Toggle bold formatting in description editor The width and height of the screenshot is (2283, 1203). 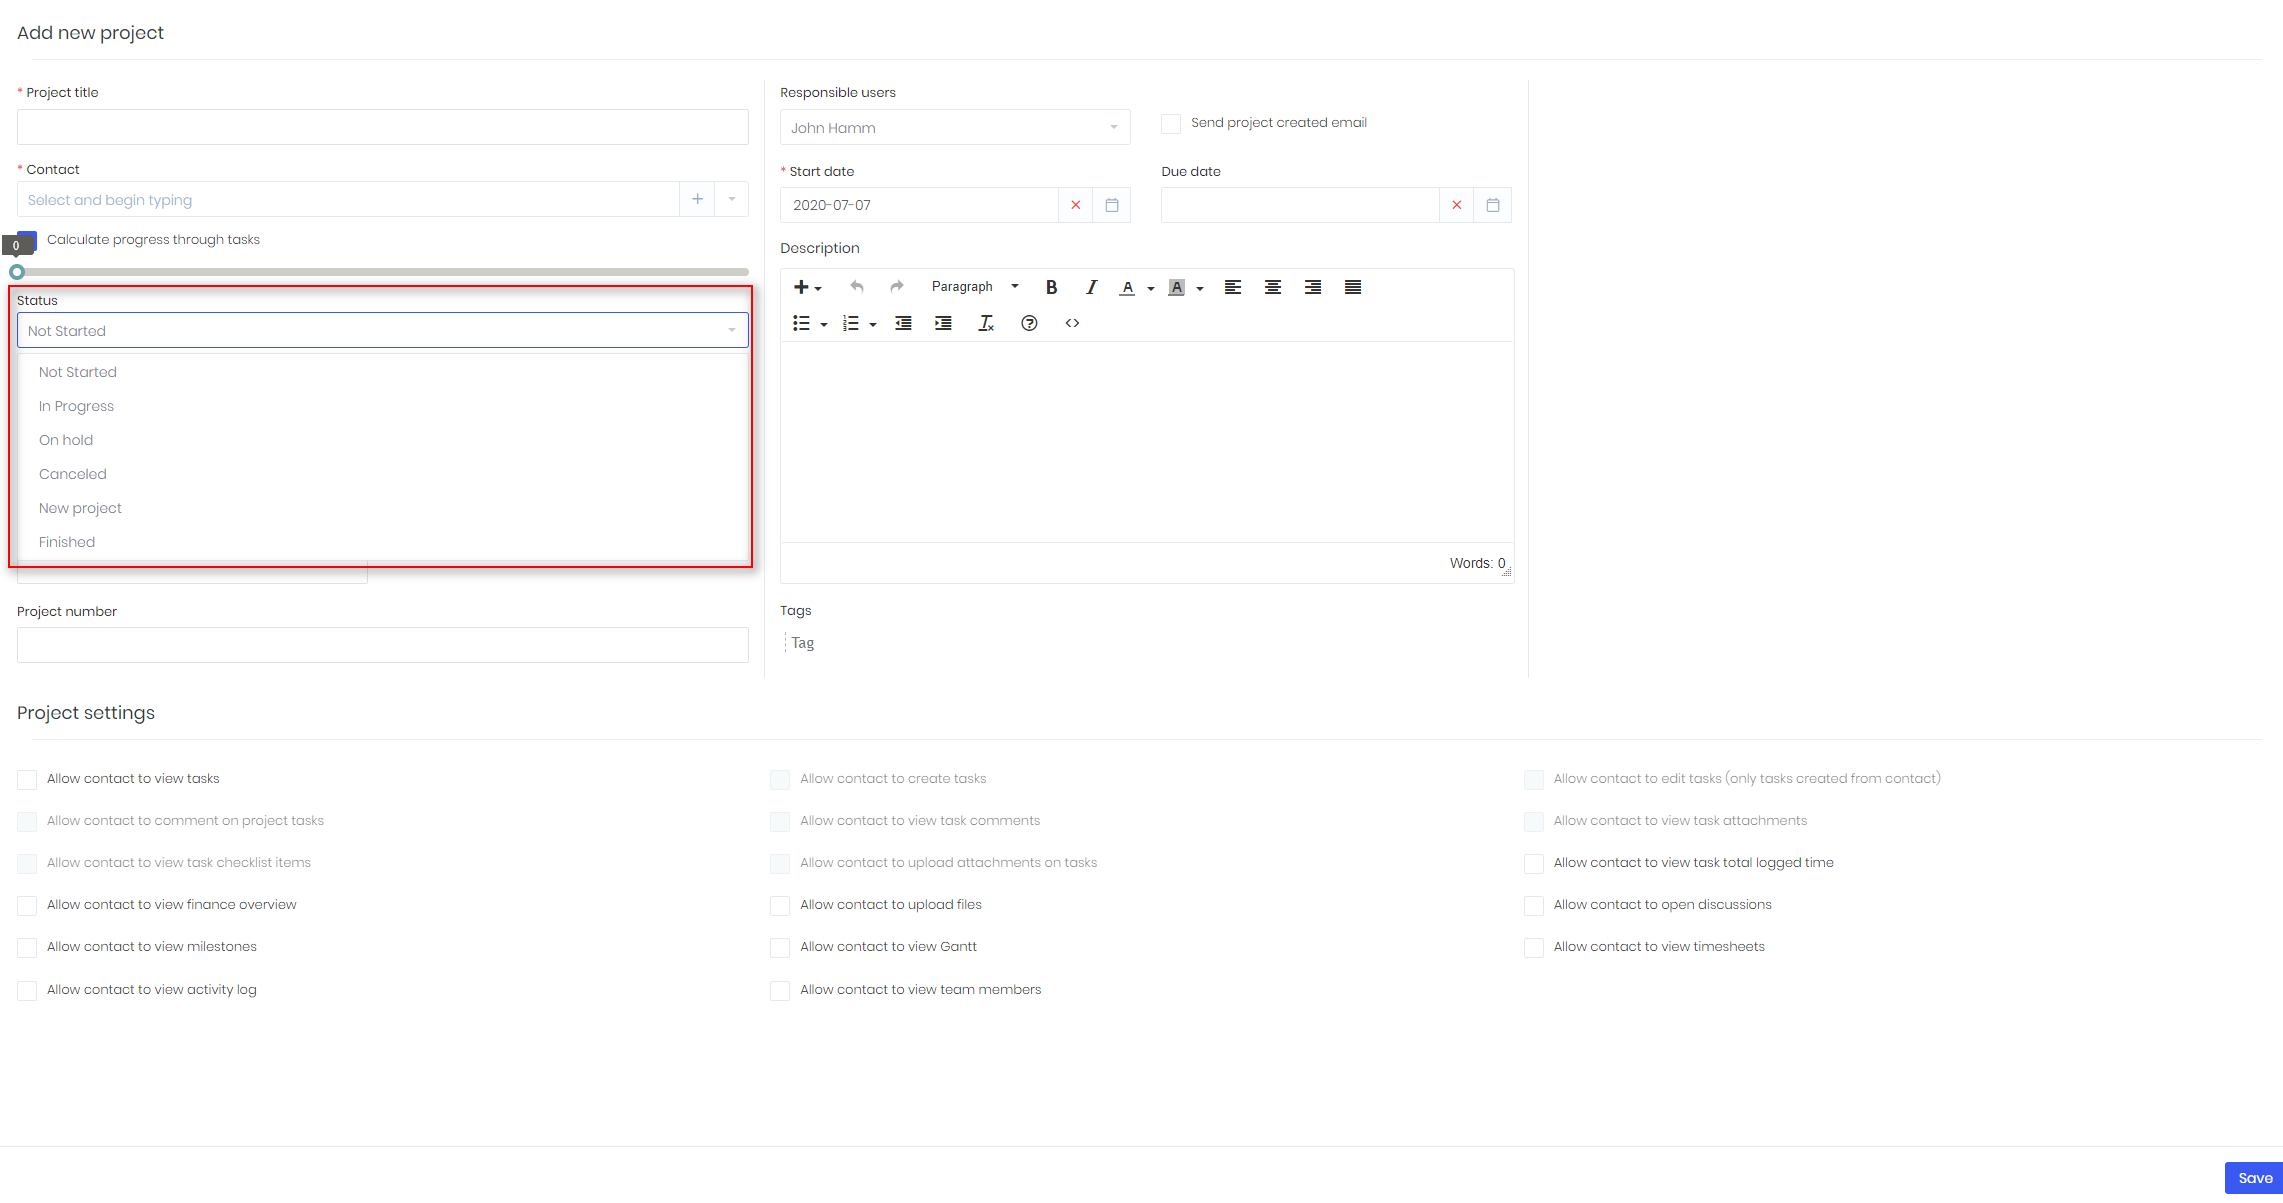coord(1051,287)
